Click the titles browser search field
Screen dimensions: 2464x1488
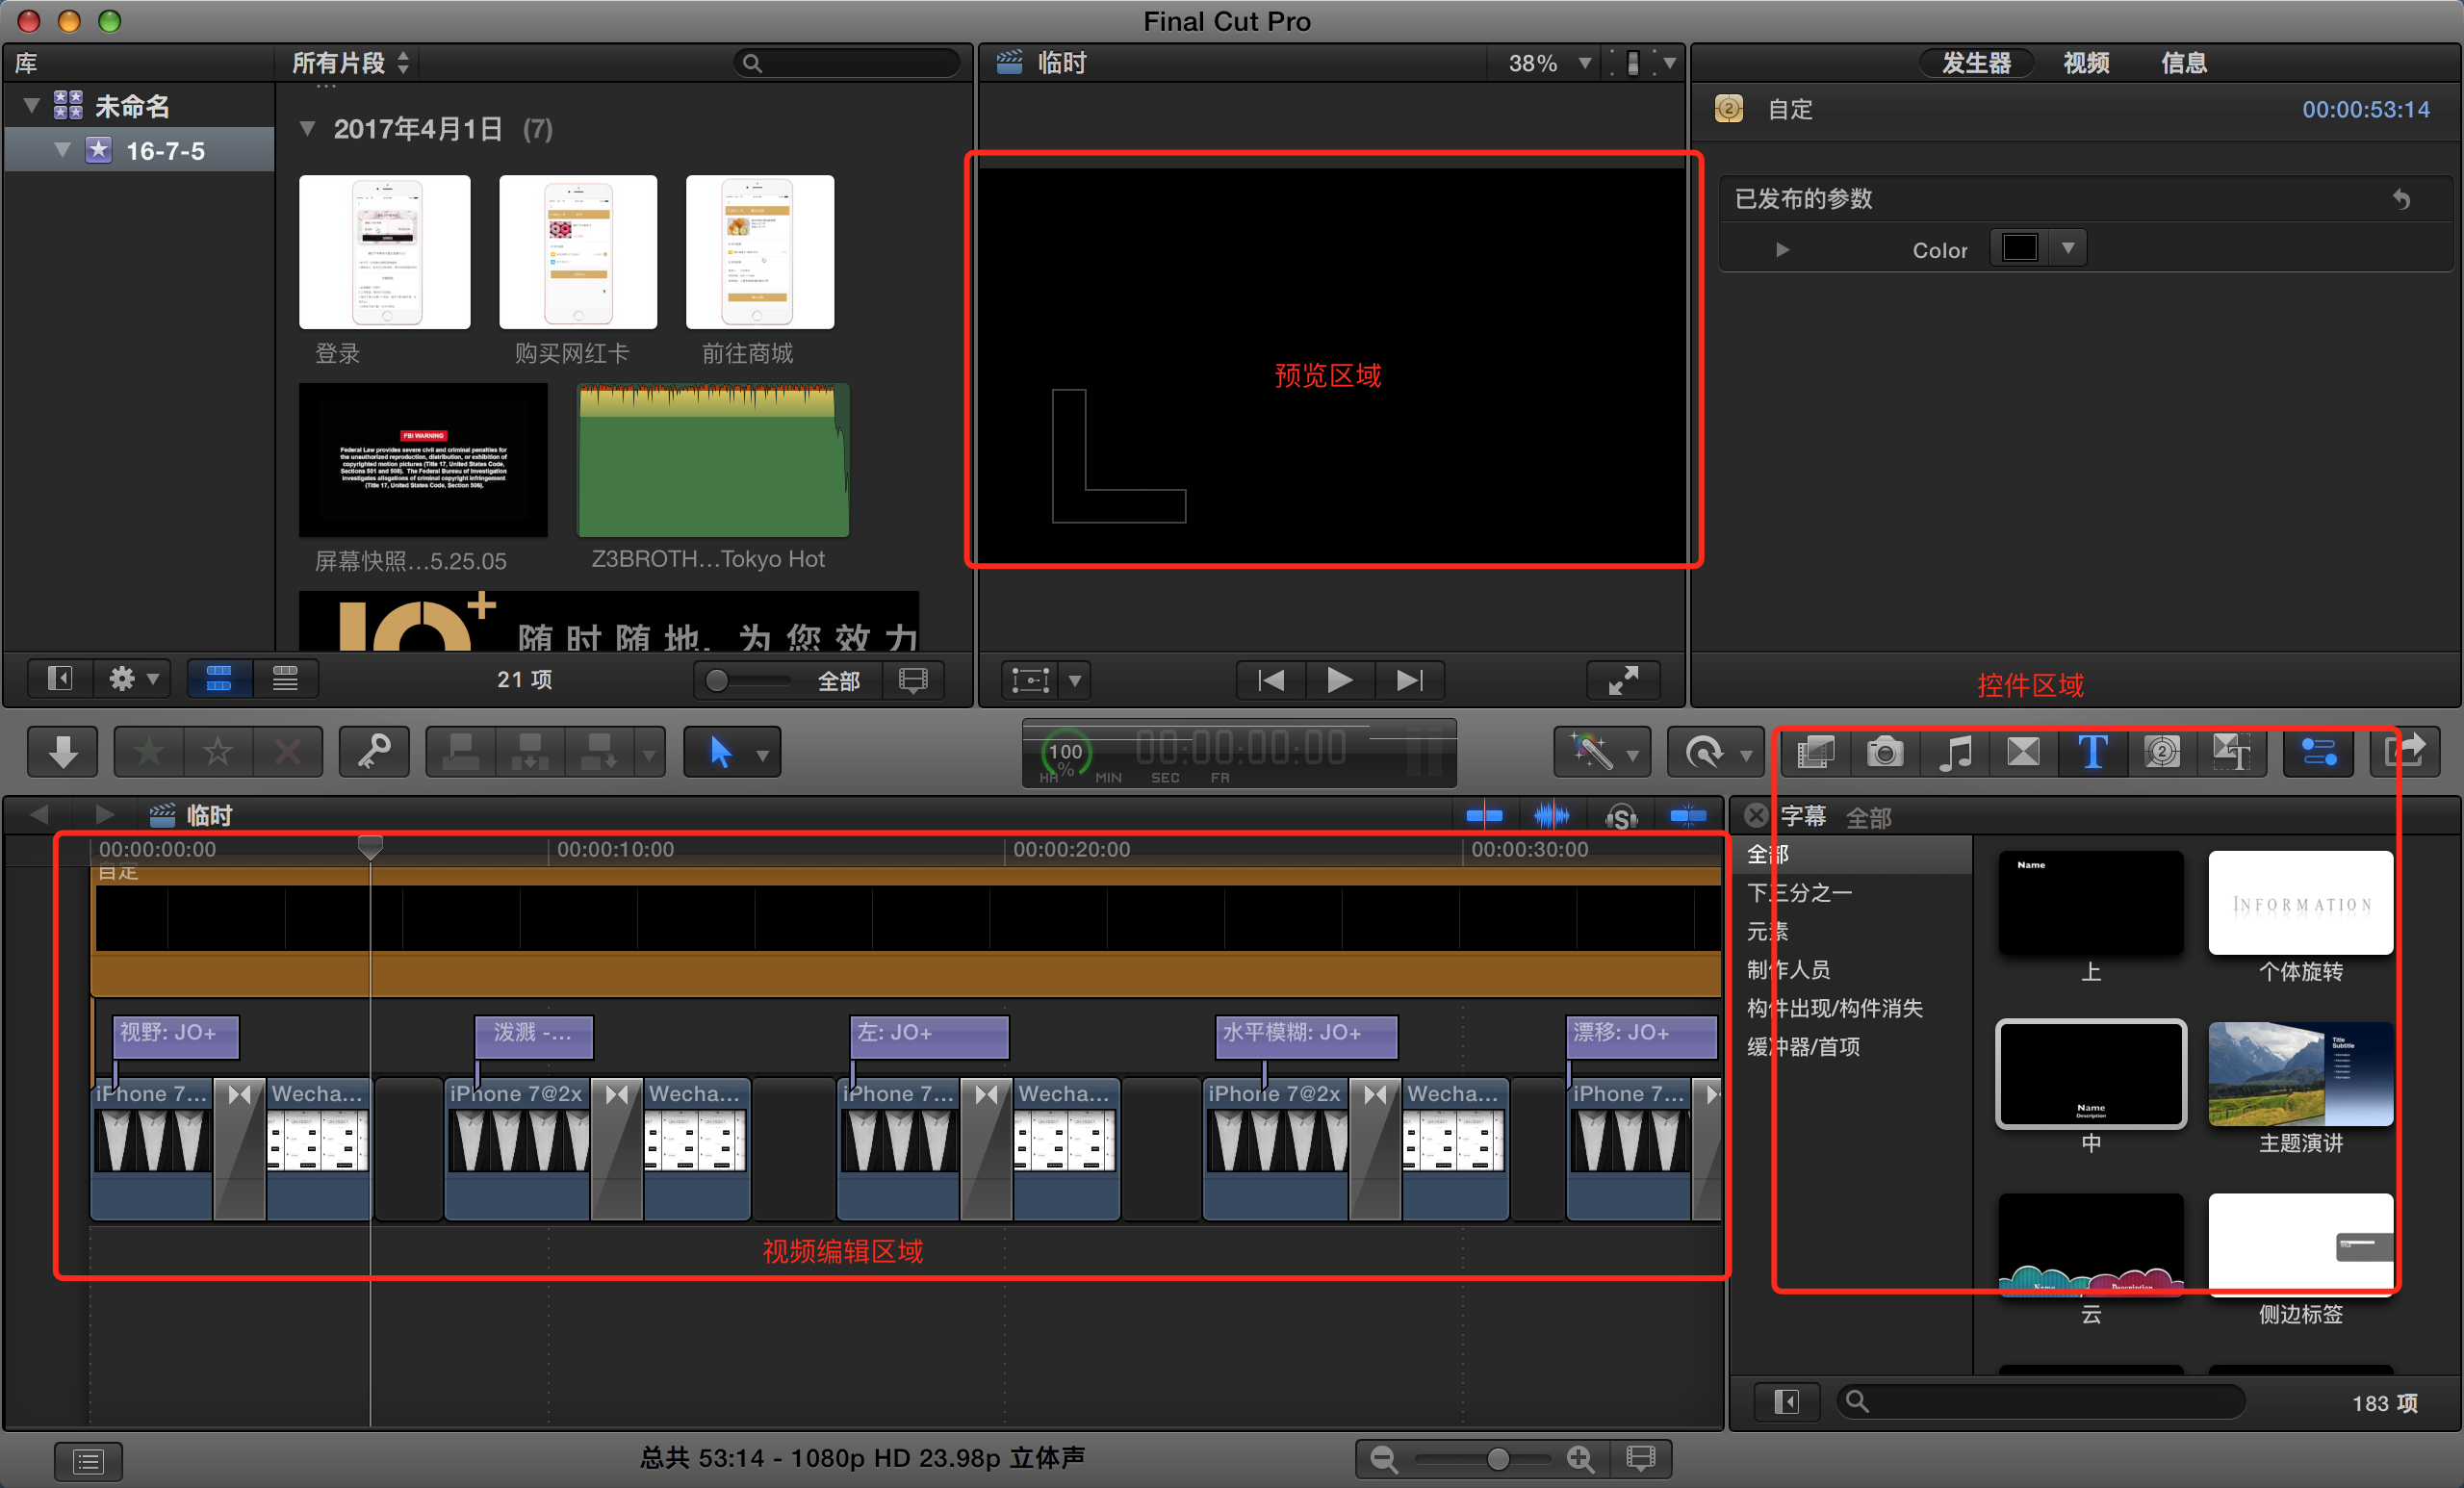pyautogui.click(x=2040, y=1401)
